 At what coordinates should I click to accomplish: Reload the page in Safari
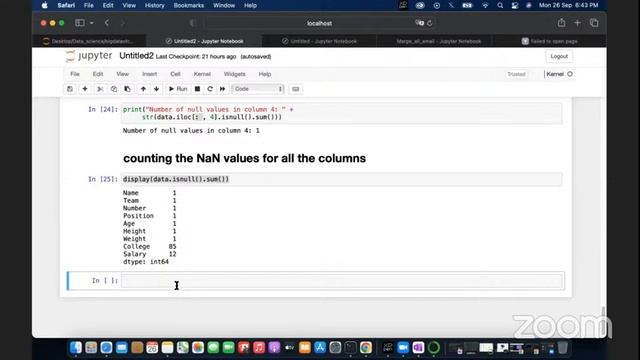point(430,23)
